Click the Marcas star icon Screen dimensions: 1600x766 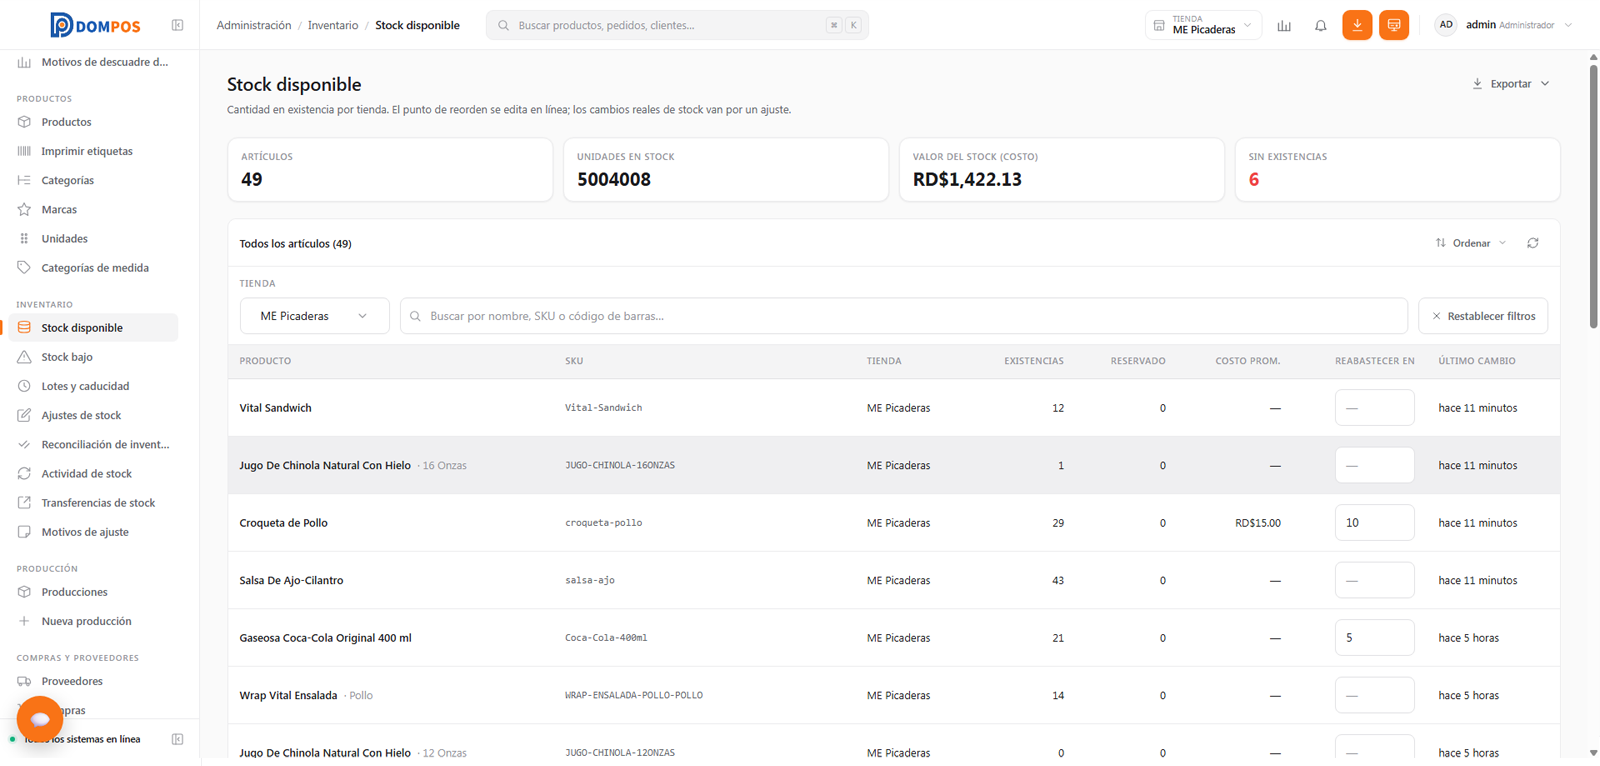(24, 209)
